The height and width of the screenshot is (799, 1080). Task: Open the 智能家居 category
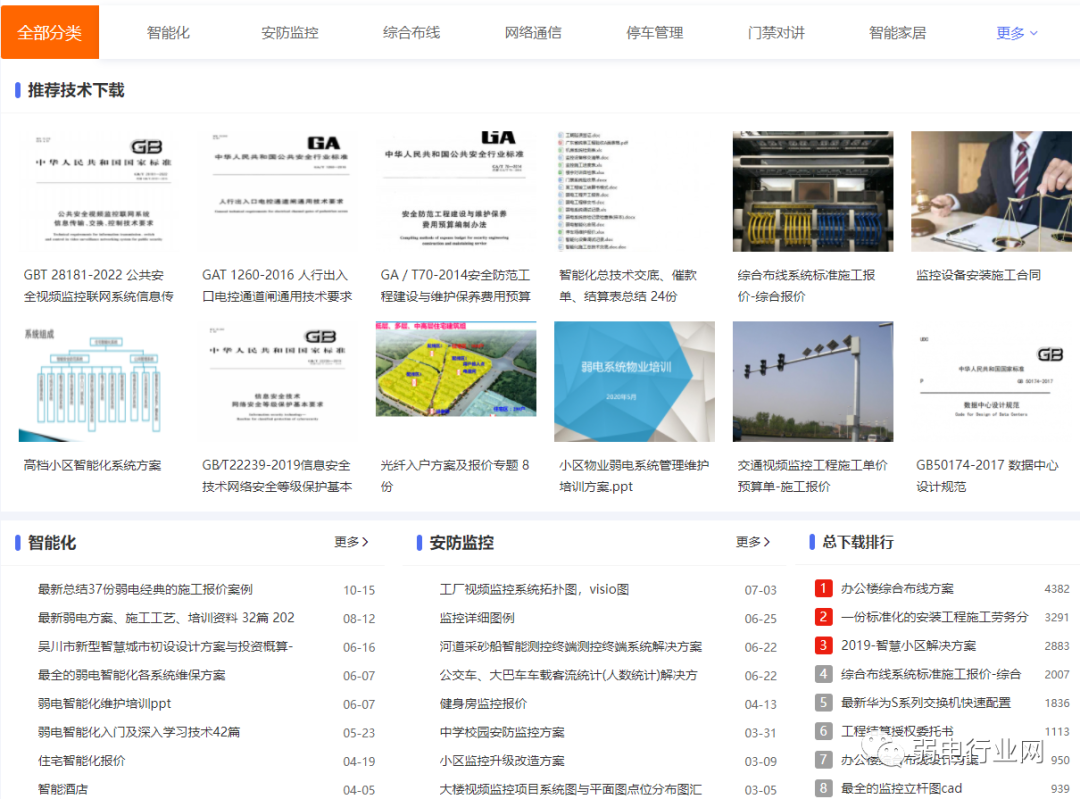tap(898, 31)
